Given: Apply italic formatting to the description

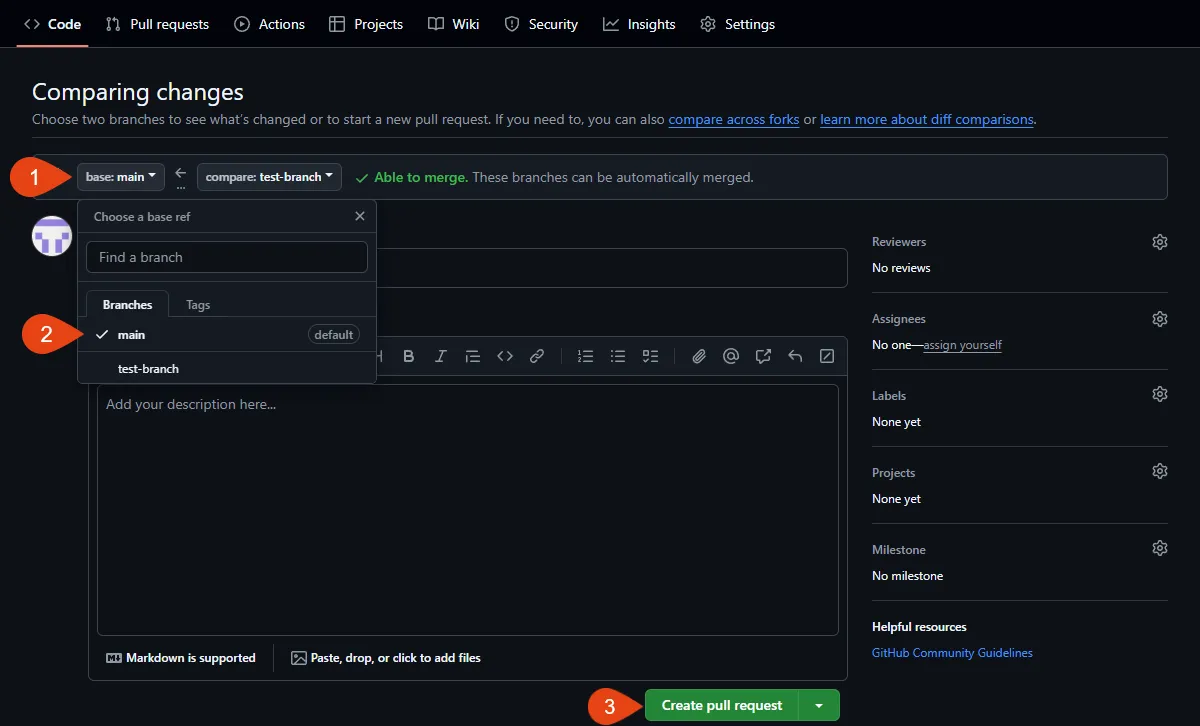Looking at the screenshot, I should coord(440,355).
